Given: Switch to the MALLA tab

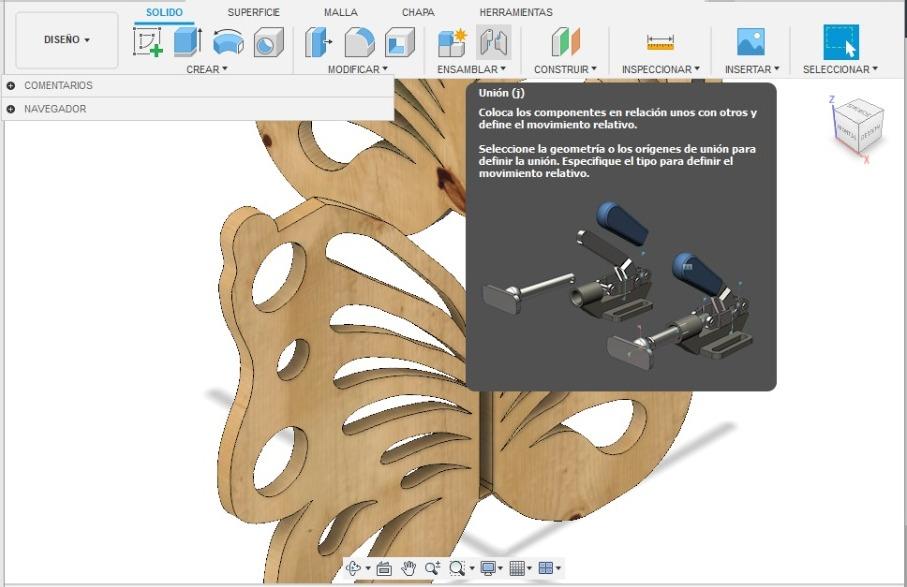Looking at the screenshot, I should pyautogui.click(x=341, y=12).
